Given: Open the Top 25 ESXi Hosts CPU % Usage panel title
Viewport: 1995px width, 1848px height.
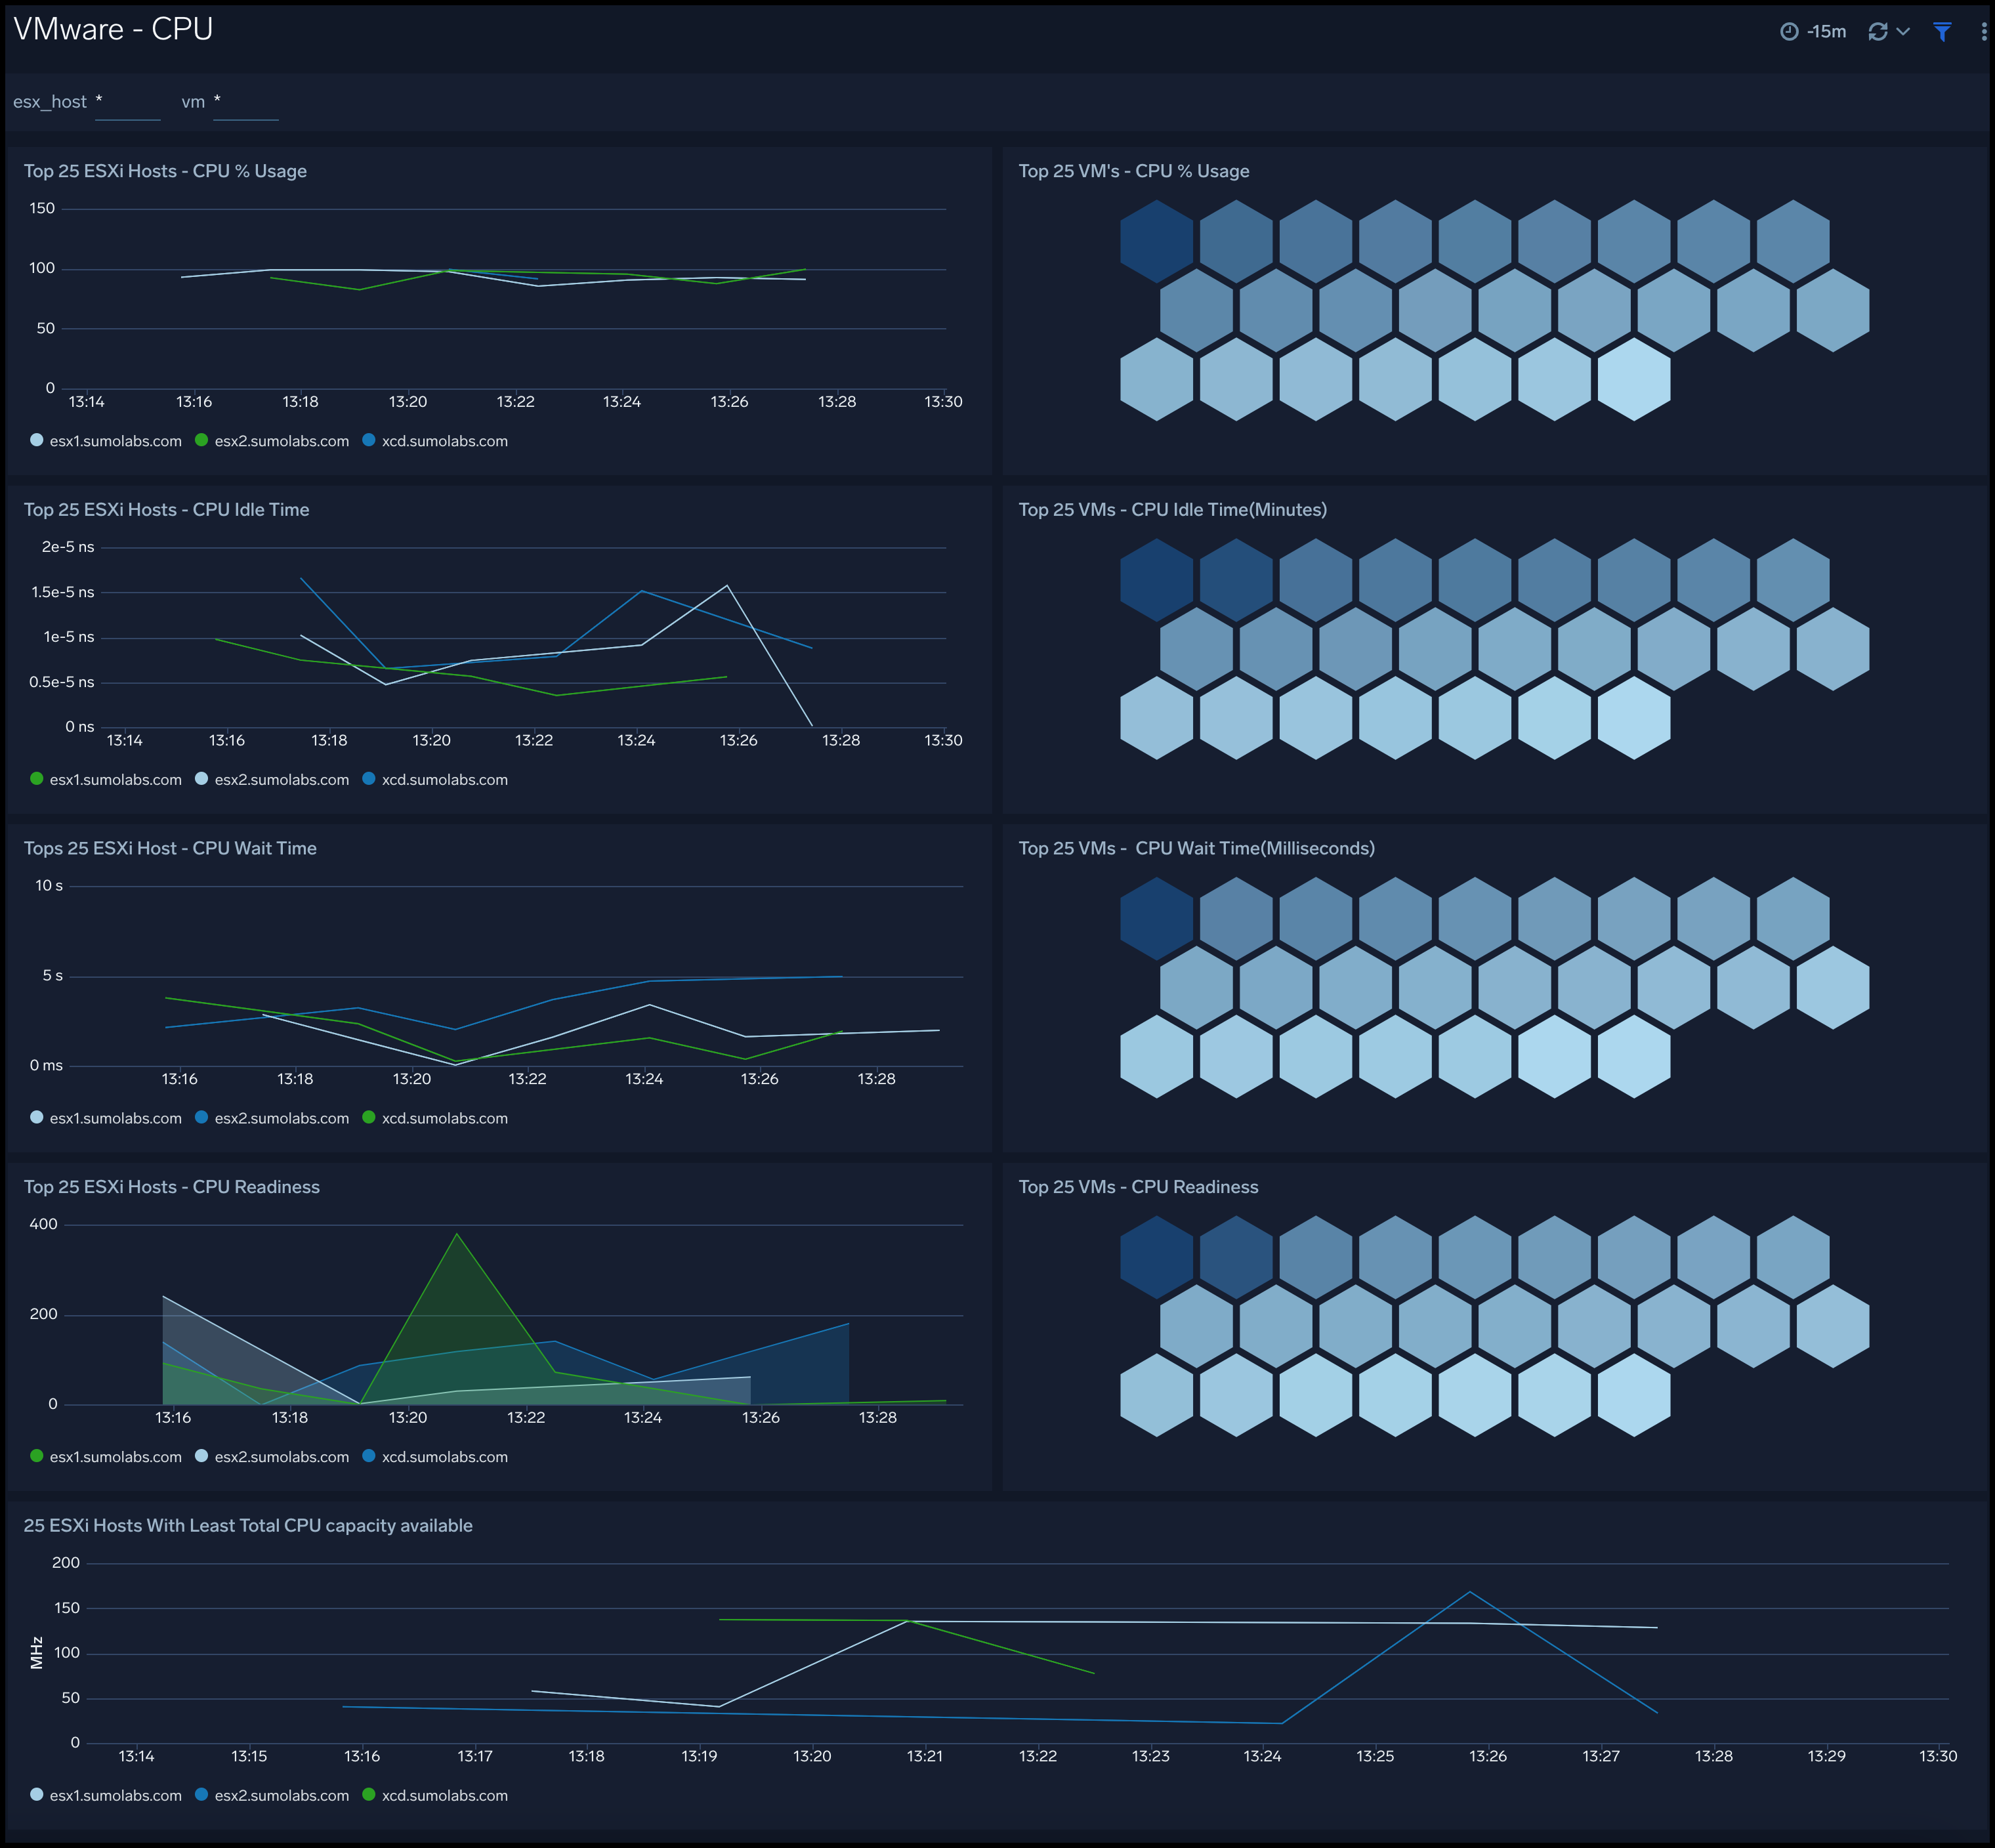Looking at the screenshot, I should coord(166,171).
